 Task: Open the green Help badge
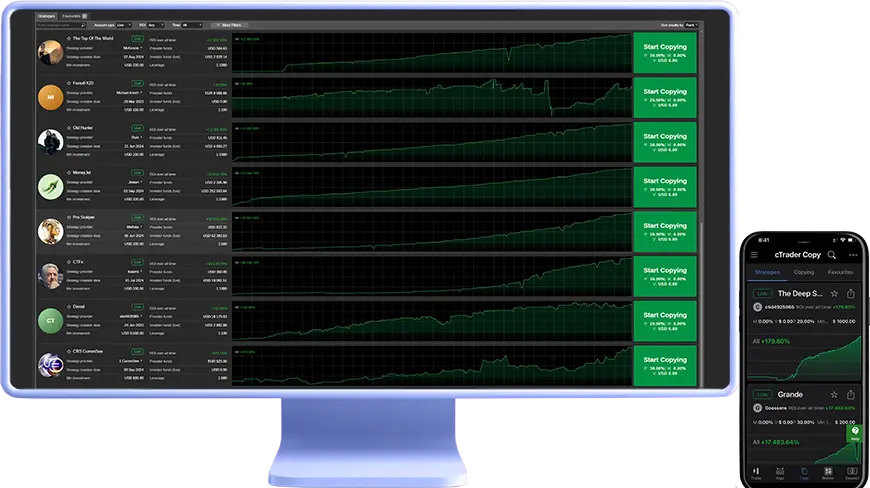click(854, 432)
